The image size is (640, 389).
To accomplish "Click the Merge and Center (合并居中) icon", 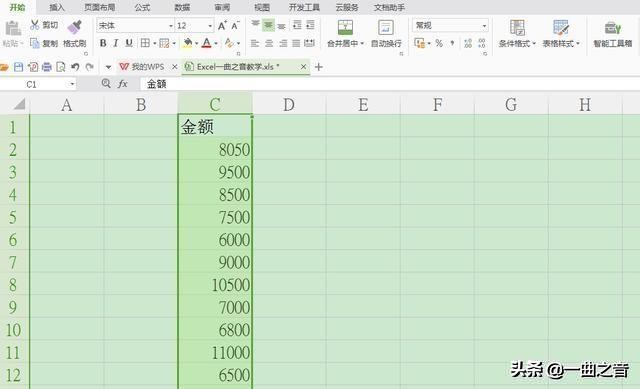I will click(345, 27).
